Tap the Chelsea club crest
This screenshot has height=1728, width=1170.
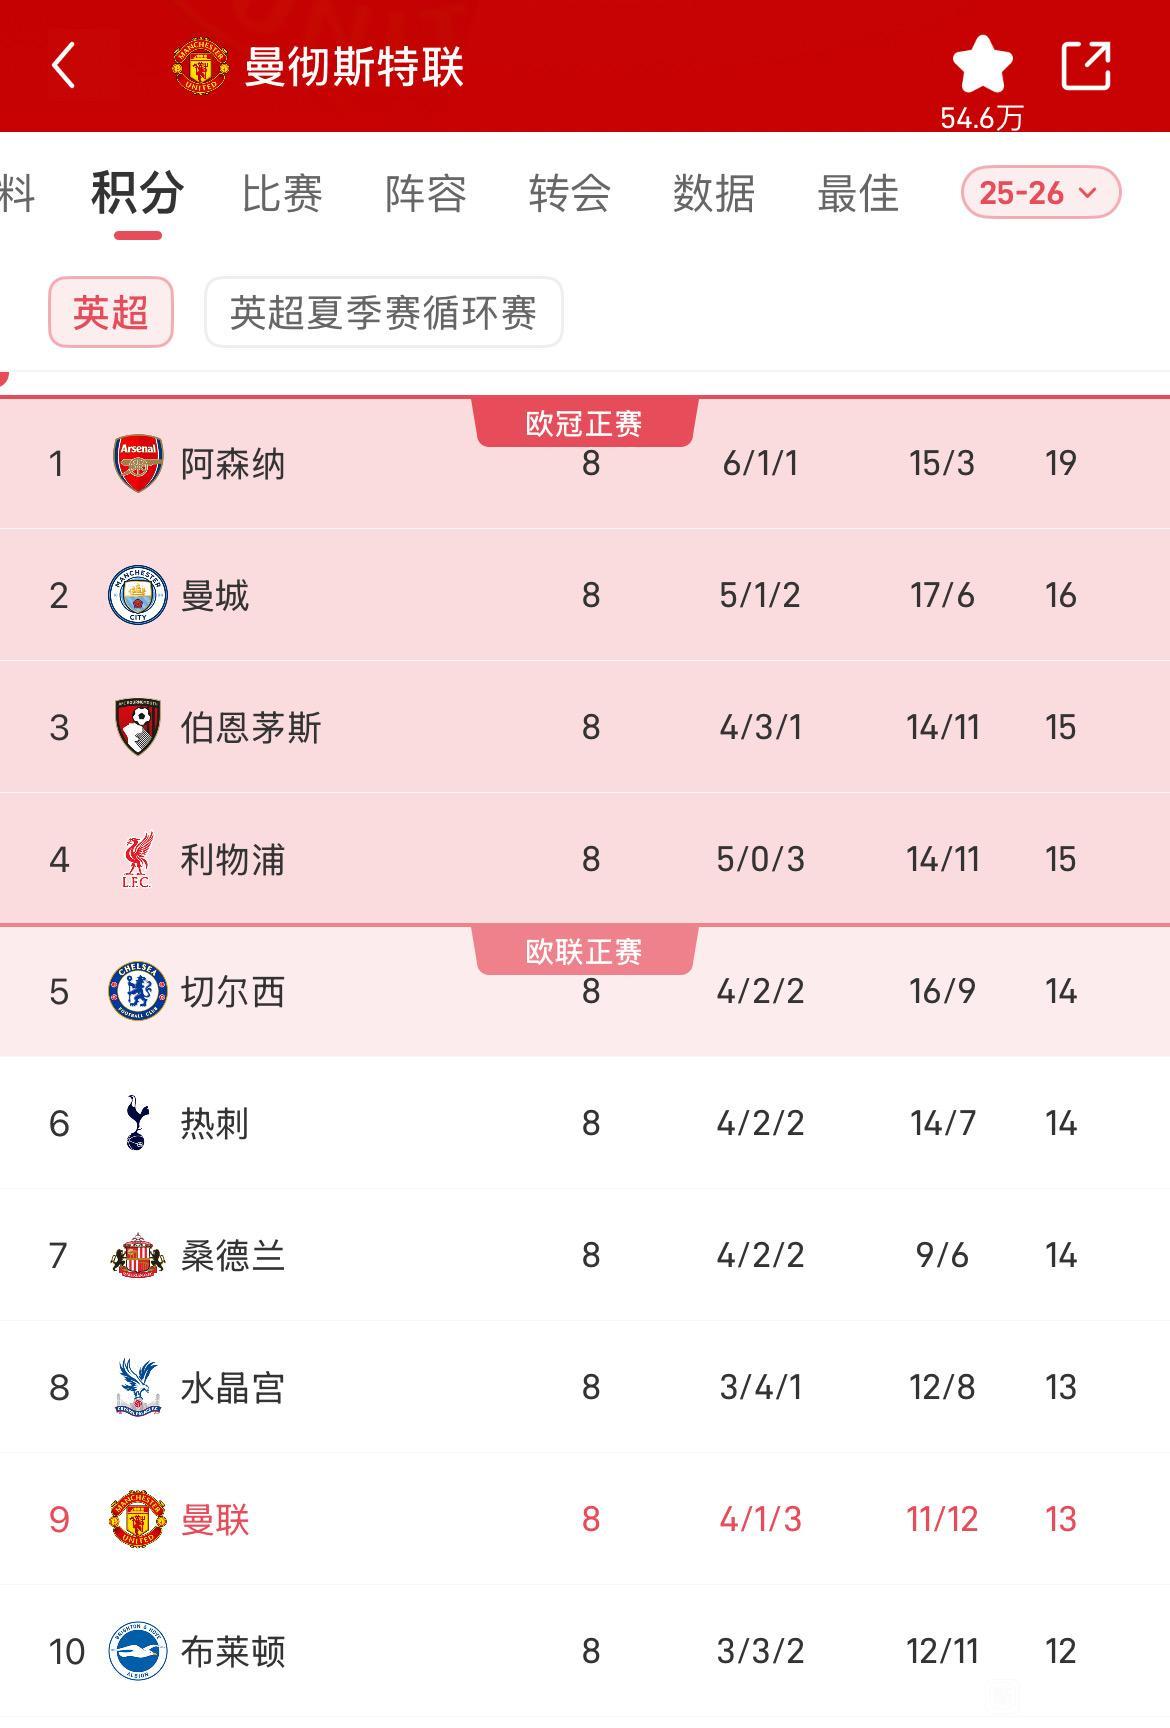click(x=137, y=991)
